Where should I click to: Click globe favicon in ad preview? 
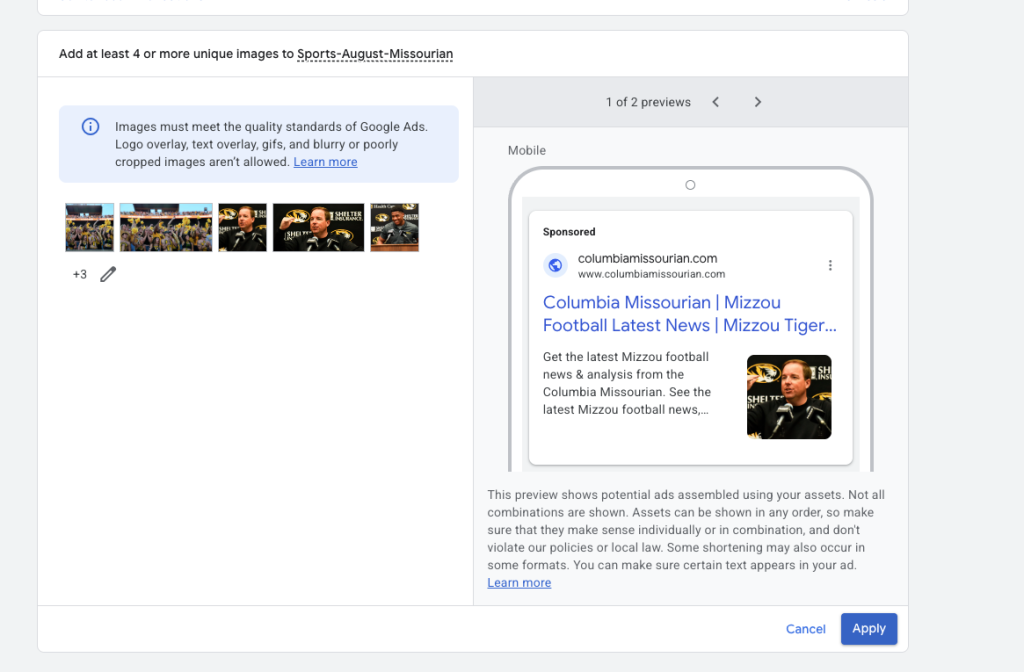[555, 265]
